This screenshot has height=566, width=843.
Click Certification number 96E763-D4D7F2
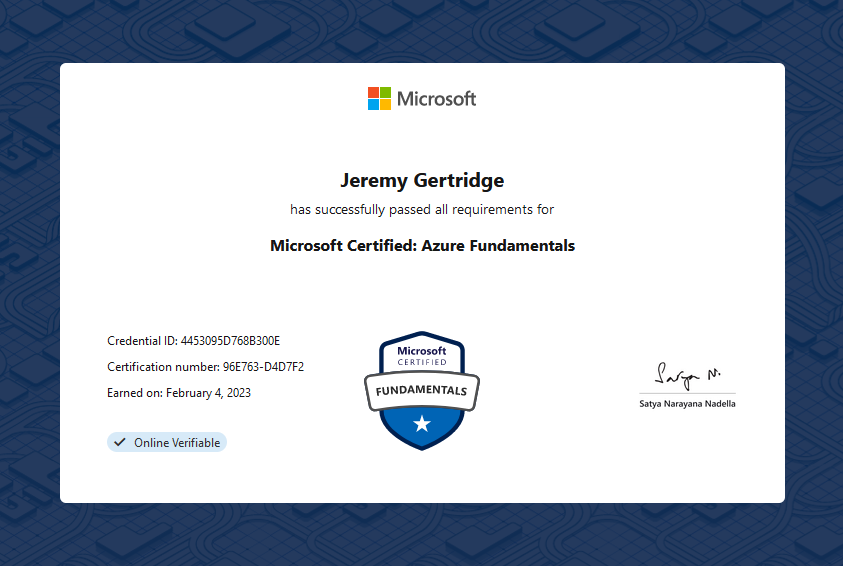click(205, 367)
